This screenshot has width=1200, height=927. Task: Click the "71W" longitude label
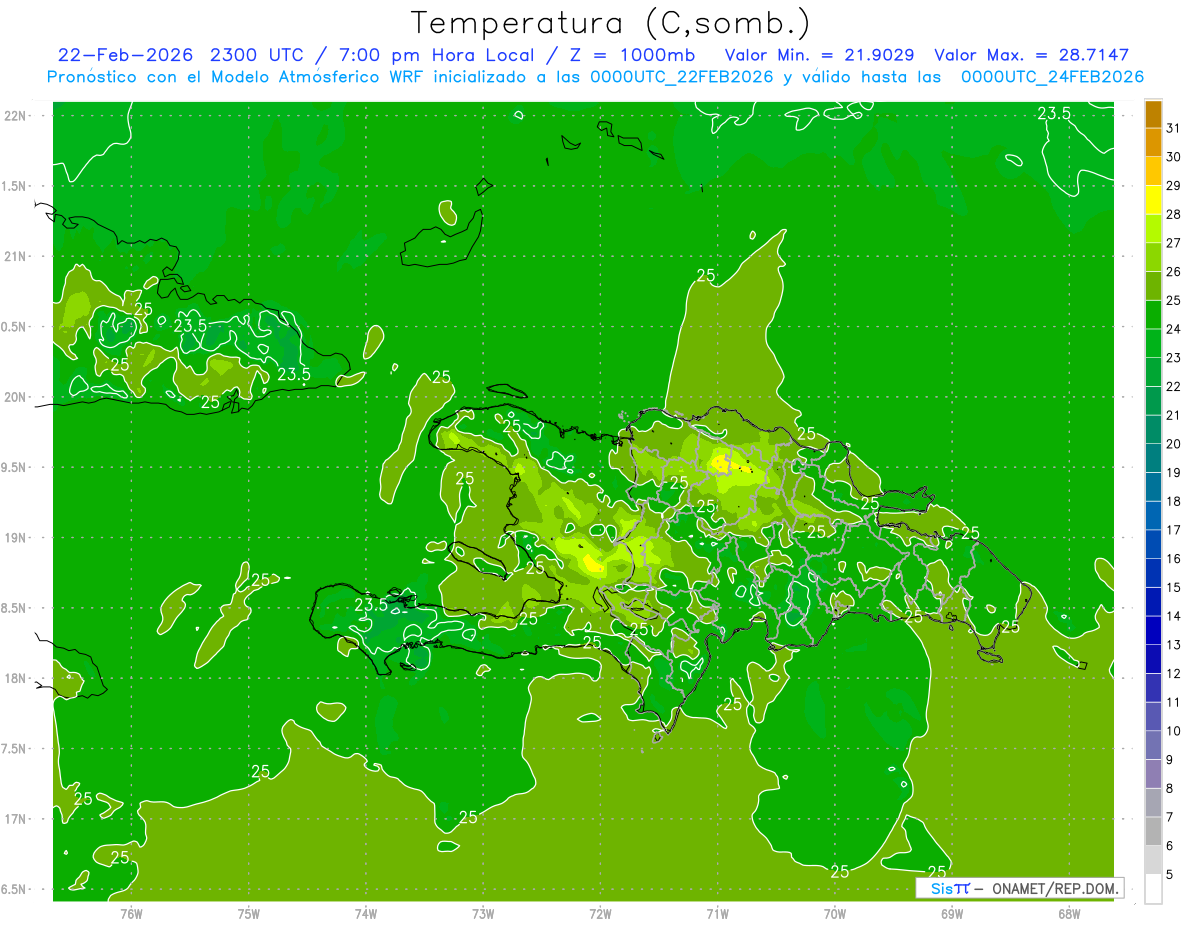717,913
